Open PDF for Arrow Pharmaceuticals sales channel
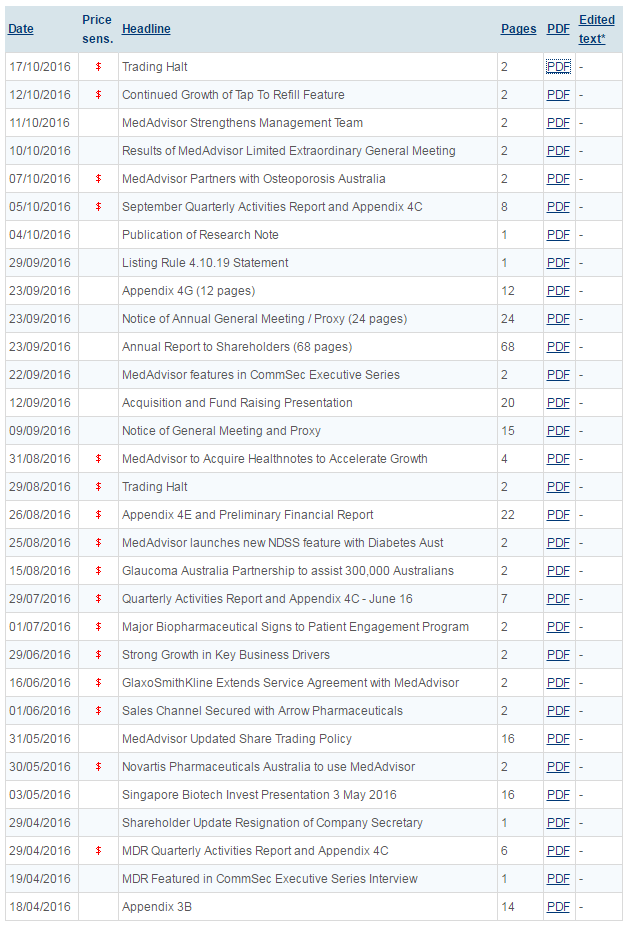The width and height of the screenshot is (626, 926). pos(558,710)
